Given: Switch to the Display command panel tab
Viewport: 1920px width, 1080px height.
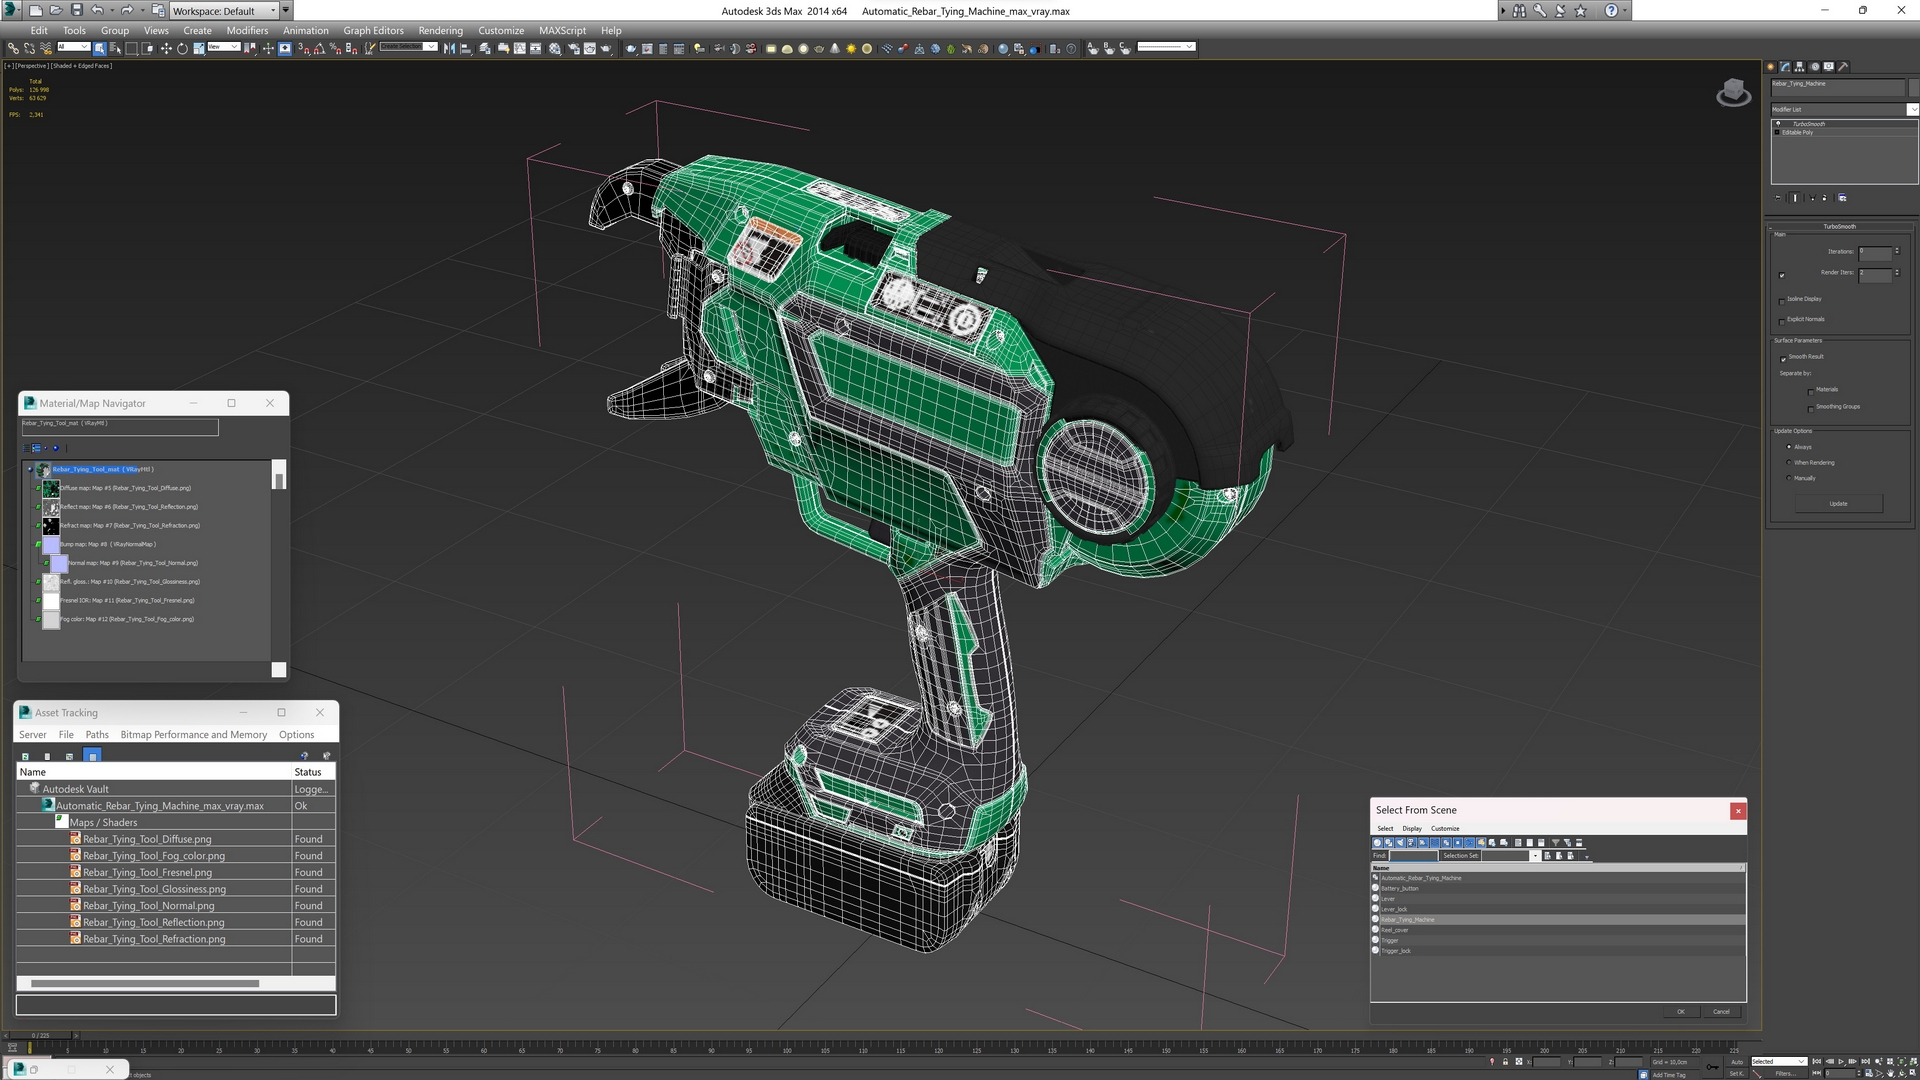Looking at the screenshot, I should click(x=1828, y=66).
